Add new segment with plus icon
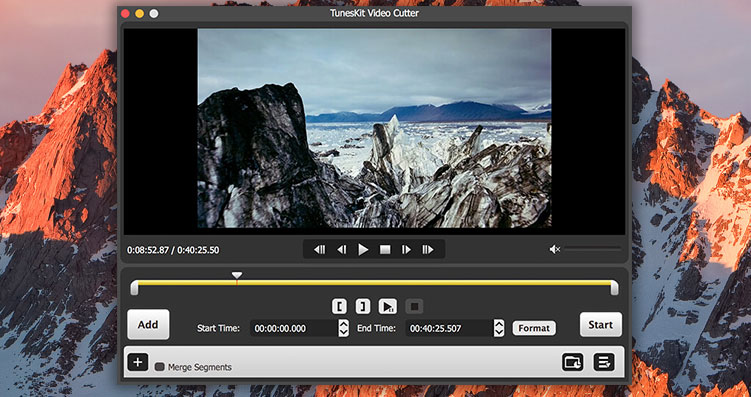The height and width of the screenshot is (397, 751). [x=138, y=362]
